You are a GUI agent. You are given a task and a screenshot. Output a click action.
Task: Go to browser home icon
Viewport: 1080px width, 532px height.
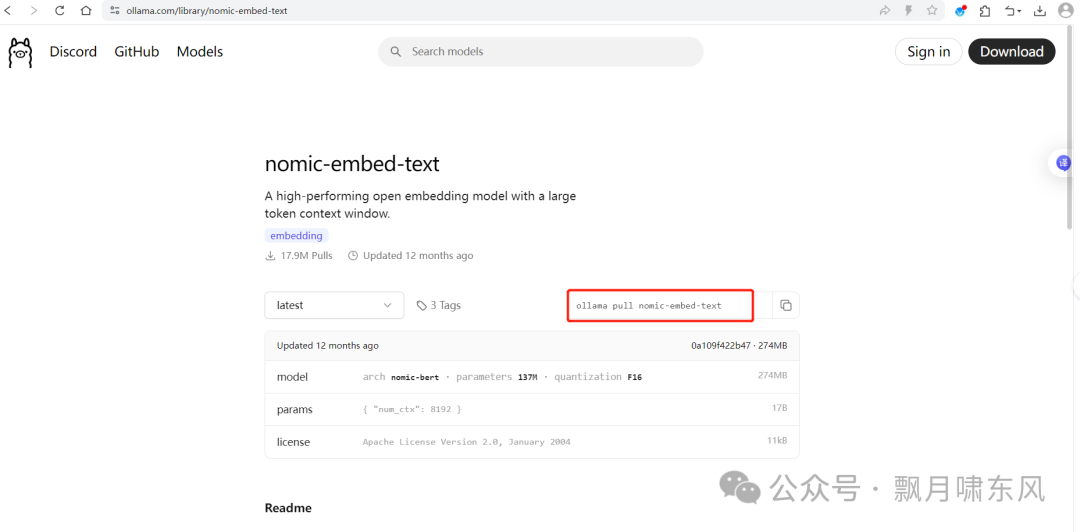point(85,10)
